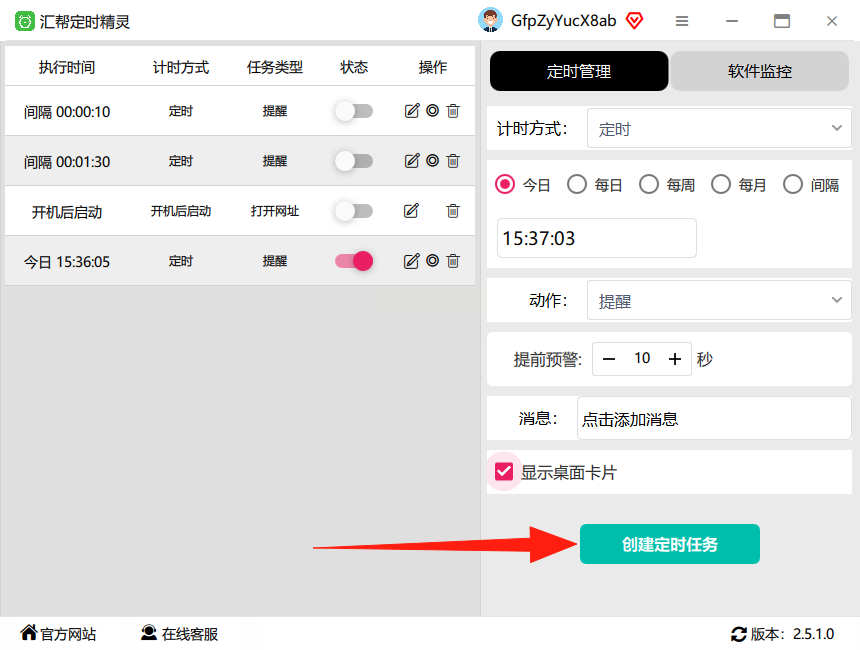Edit the 开机后启动 task
Image resolution: width=860 pixels, height=650 pixels.
tap(411, 211)
